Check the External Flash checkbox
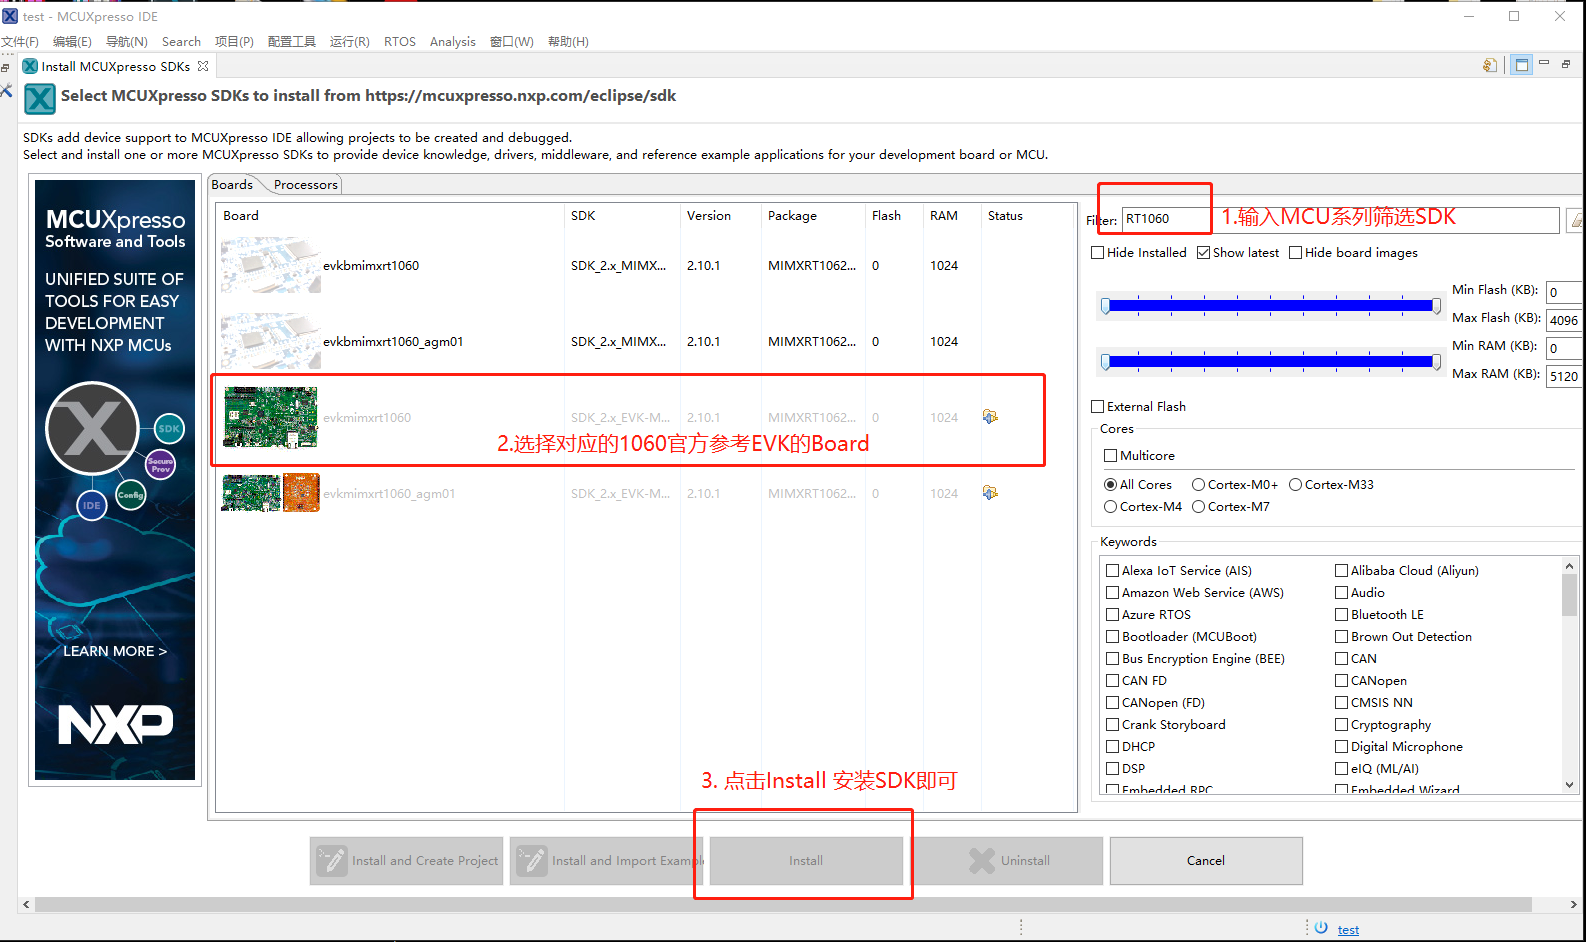1586x942 pixels. (x=1098, y=407)
